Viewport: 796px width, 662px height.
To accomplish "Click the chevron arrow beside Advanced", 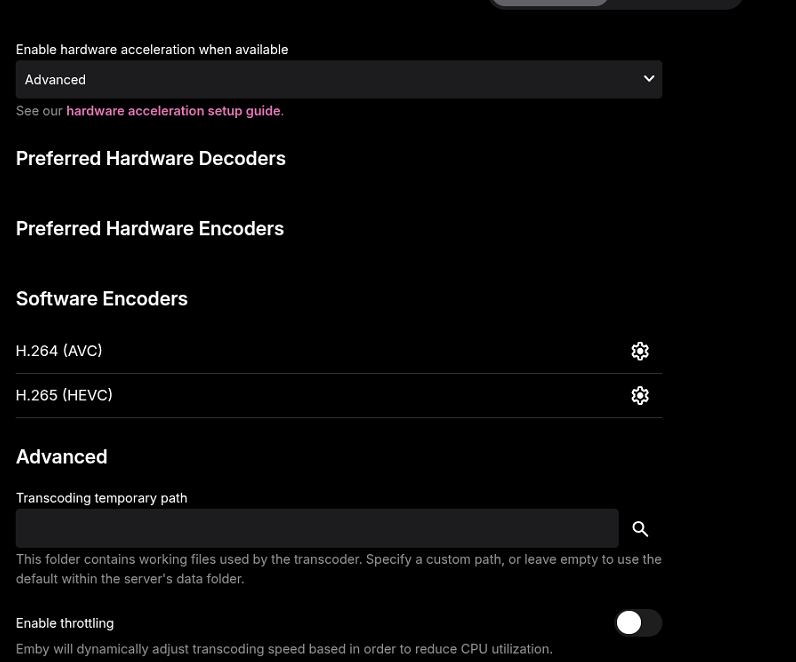I will coord(649,79).
